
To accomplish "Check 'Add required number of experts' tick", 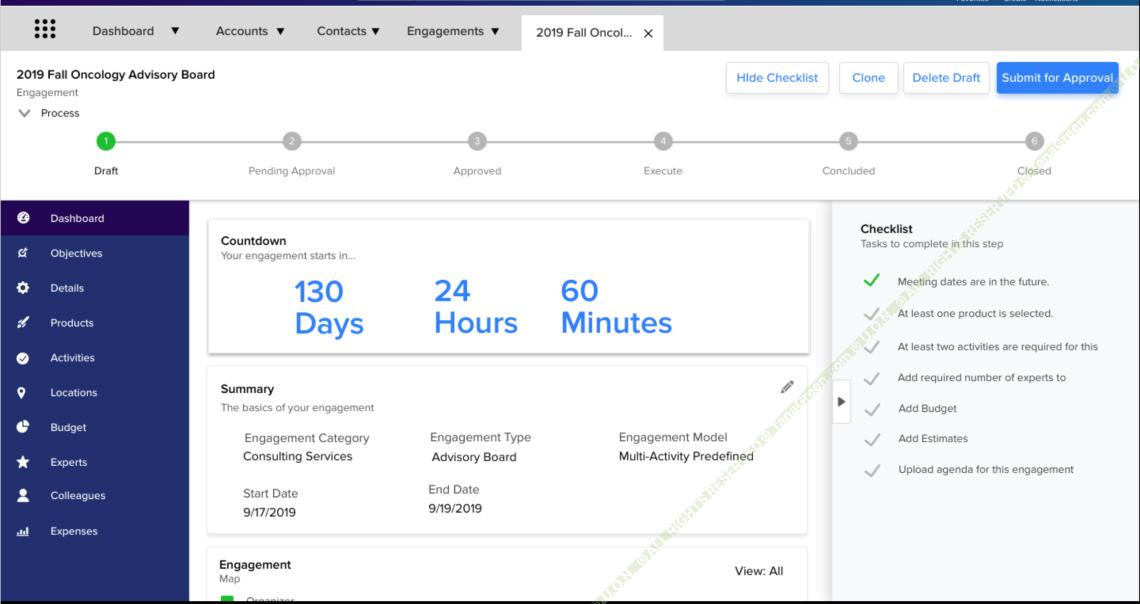I will point(872,378).
